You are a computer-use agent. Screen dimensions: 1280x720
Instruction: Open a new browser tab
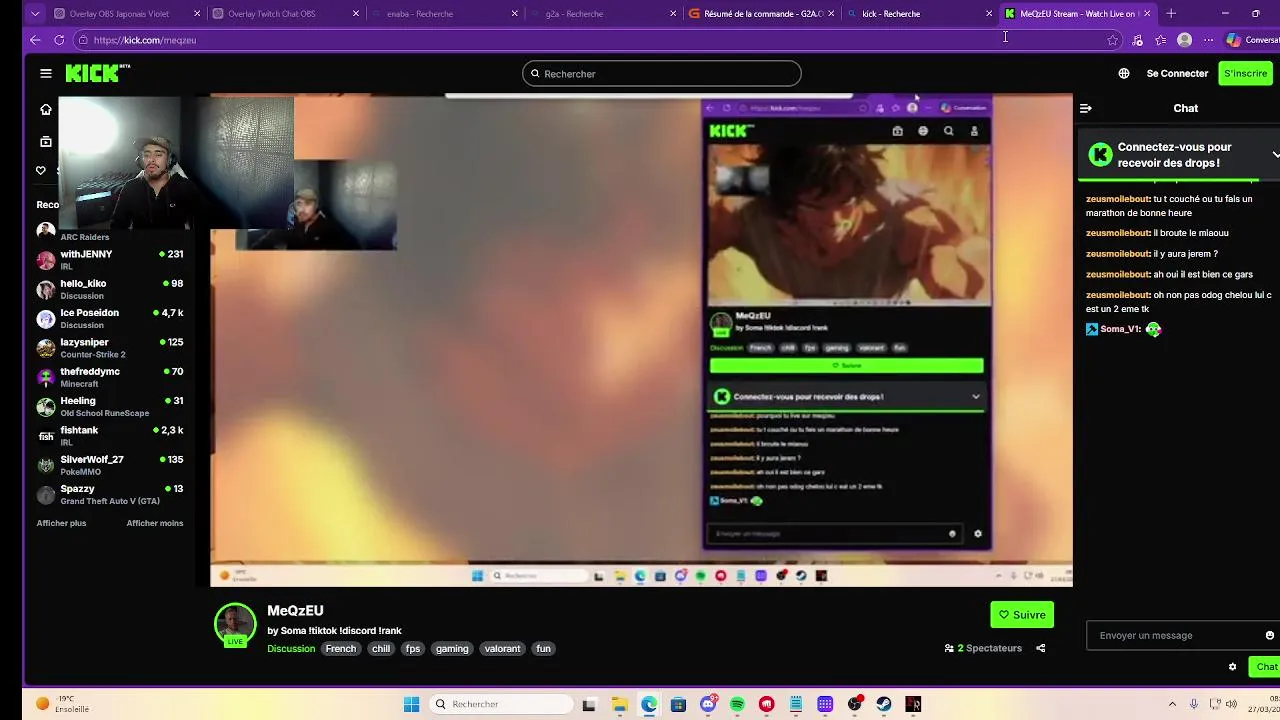point(1171,14)
